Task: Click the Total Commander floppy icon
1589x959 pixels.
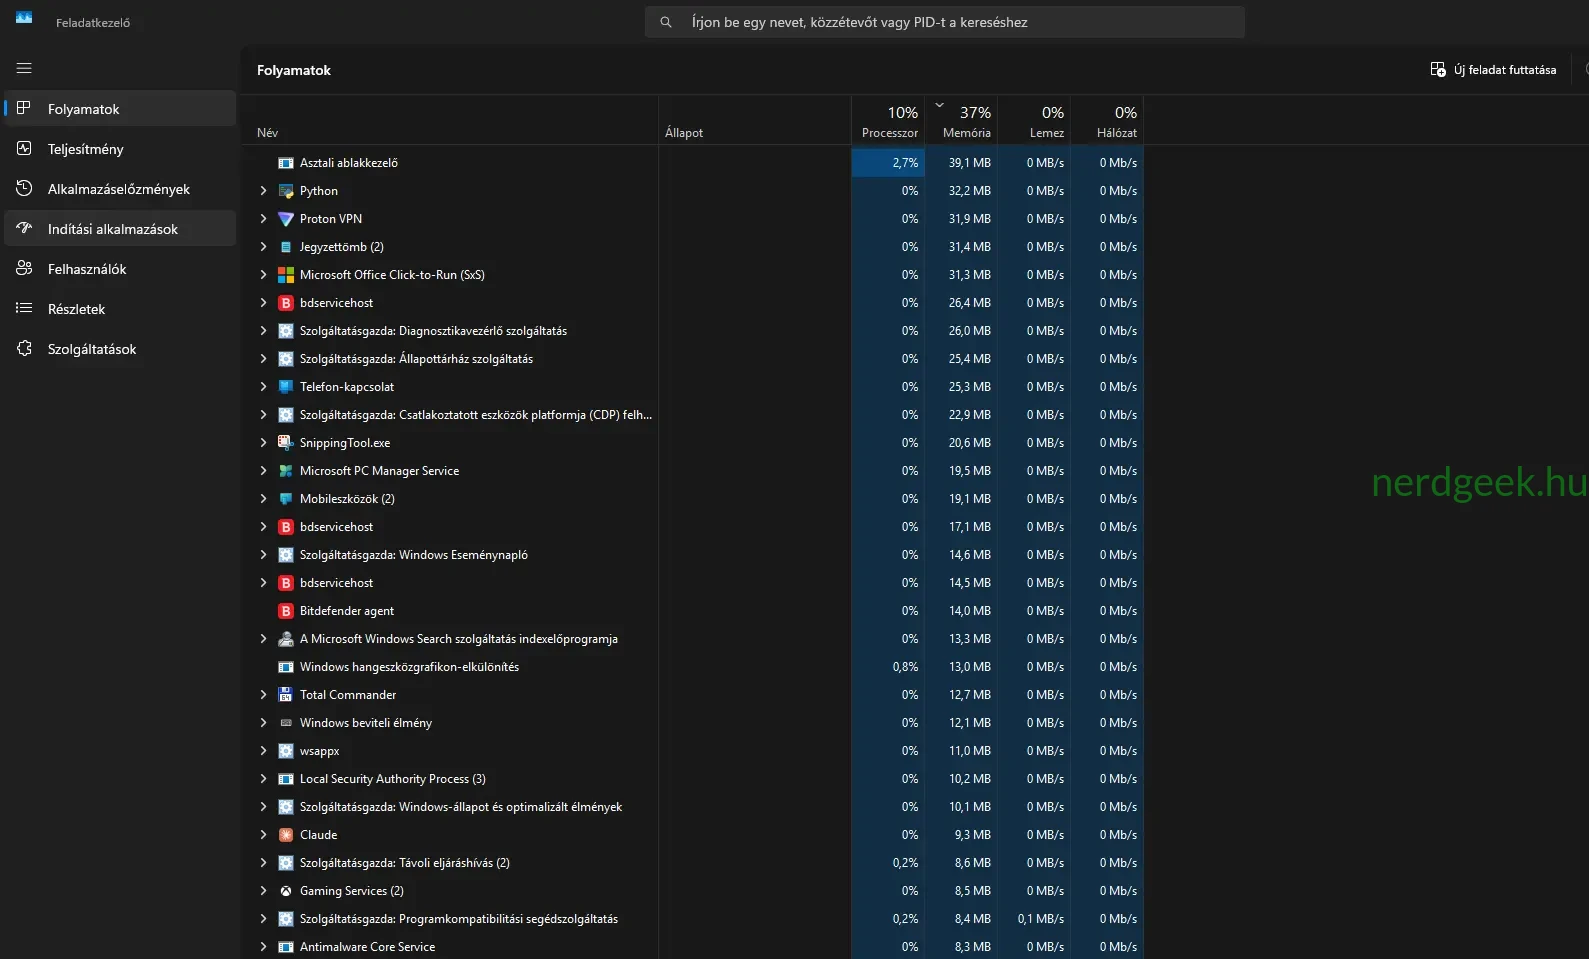Action: pyautogui.click(x=286, y=695)
